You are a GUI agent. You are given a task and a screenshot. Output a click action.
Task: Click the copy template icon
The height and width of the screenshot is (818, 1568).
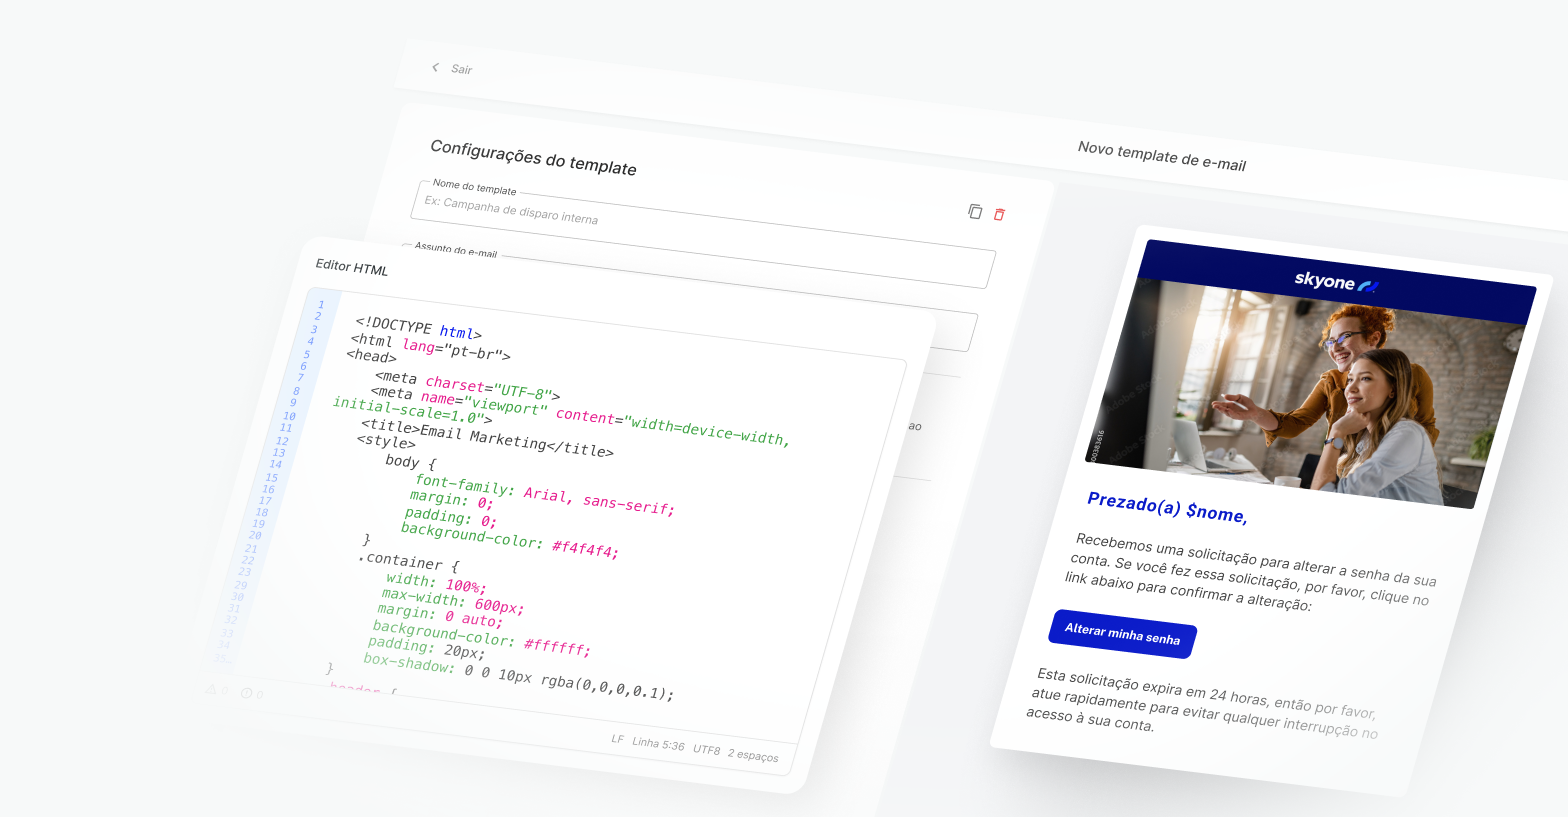point(975,211)
